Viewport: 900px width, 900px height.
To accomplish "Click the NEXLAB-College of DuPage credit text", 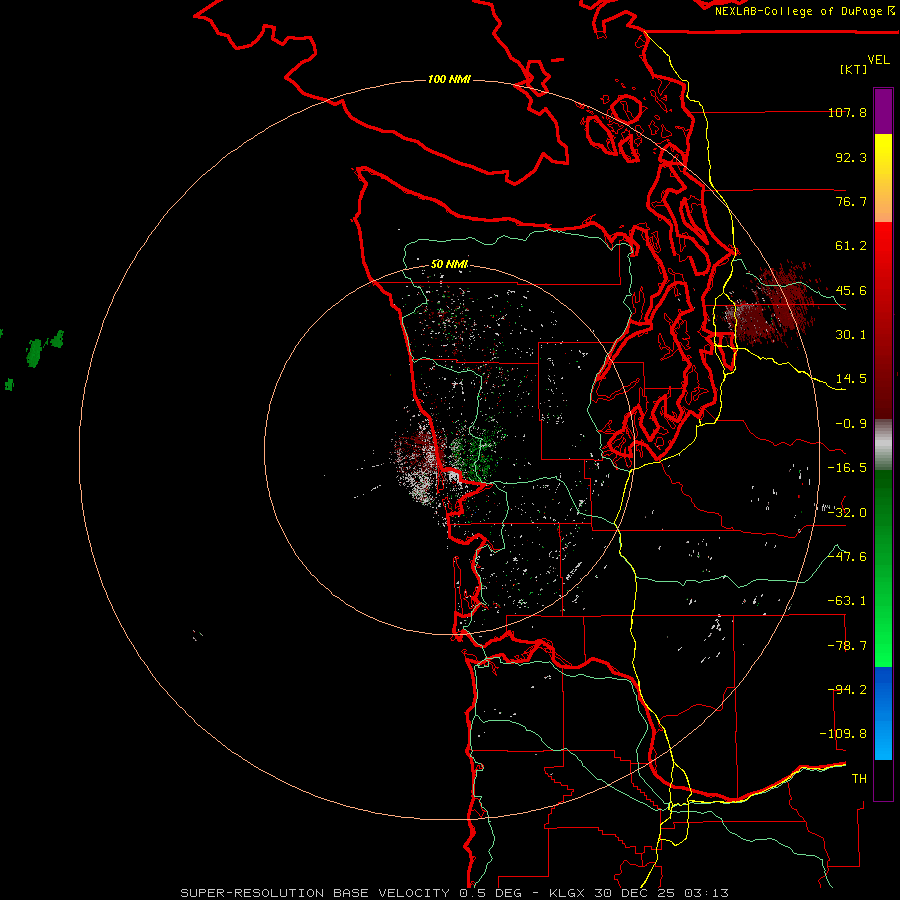I will 804,11.
